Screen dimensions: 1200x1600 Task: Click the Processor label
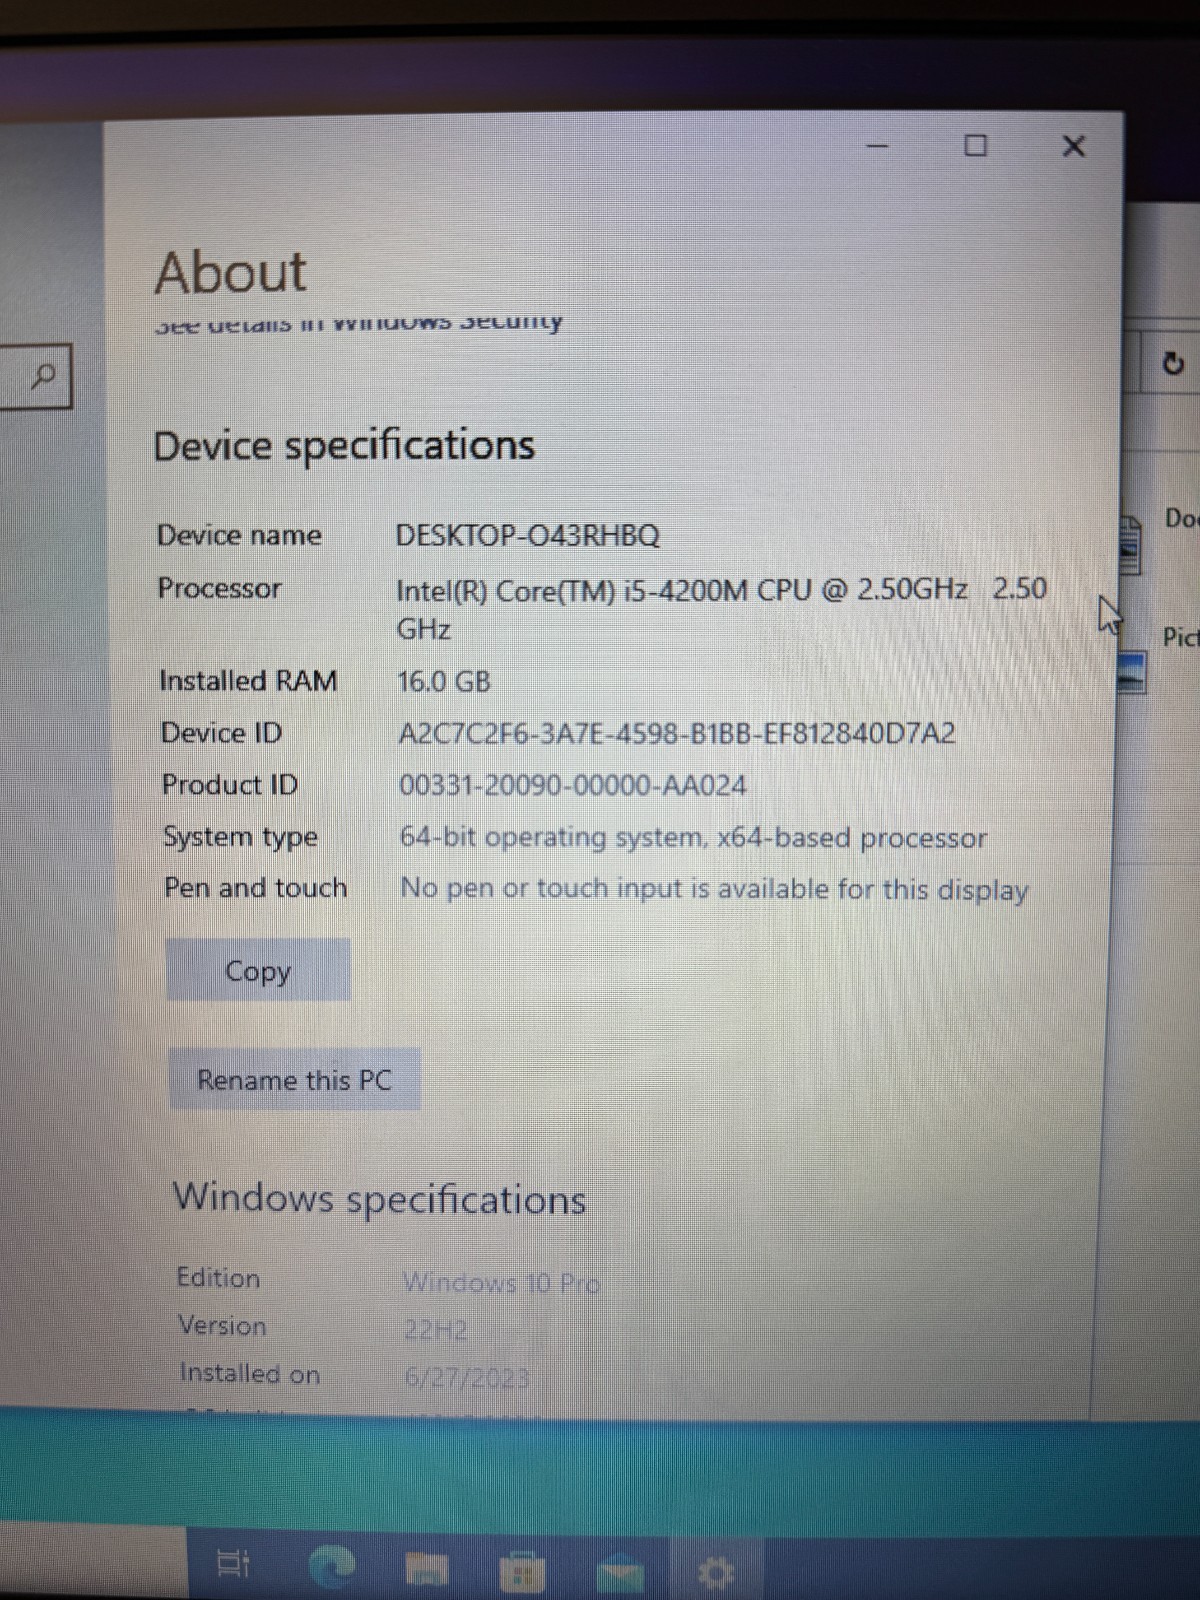tap(219, 588)
